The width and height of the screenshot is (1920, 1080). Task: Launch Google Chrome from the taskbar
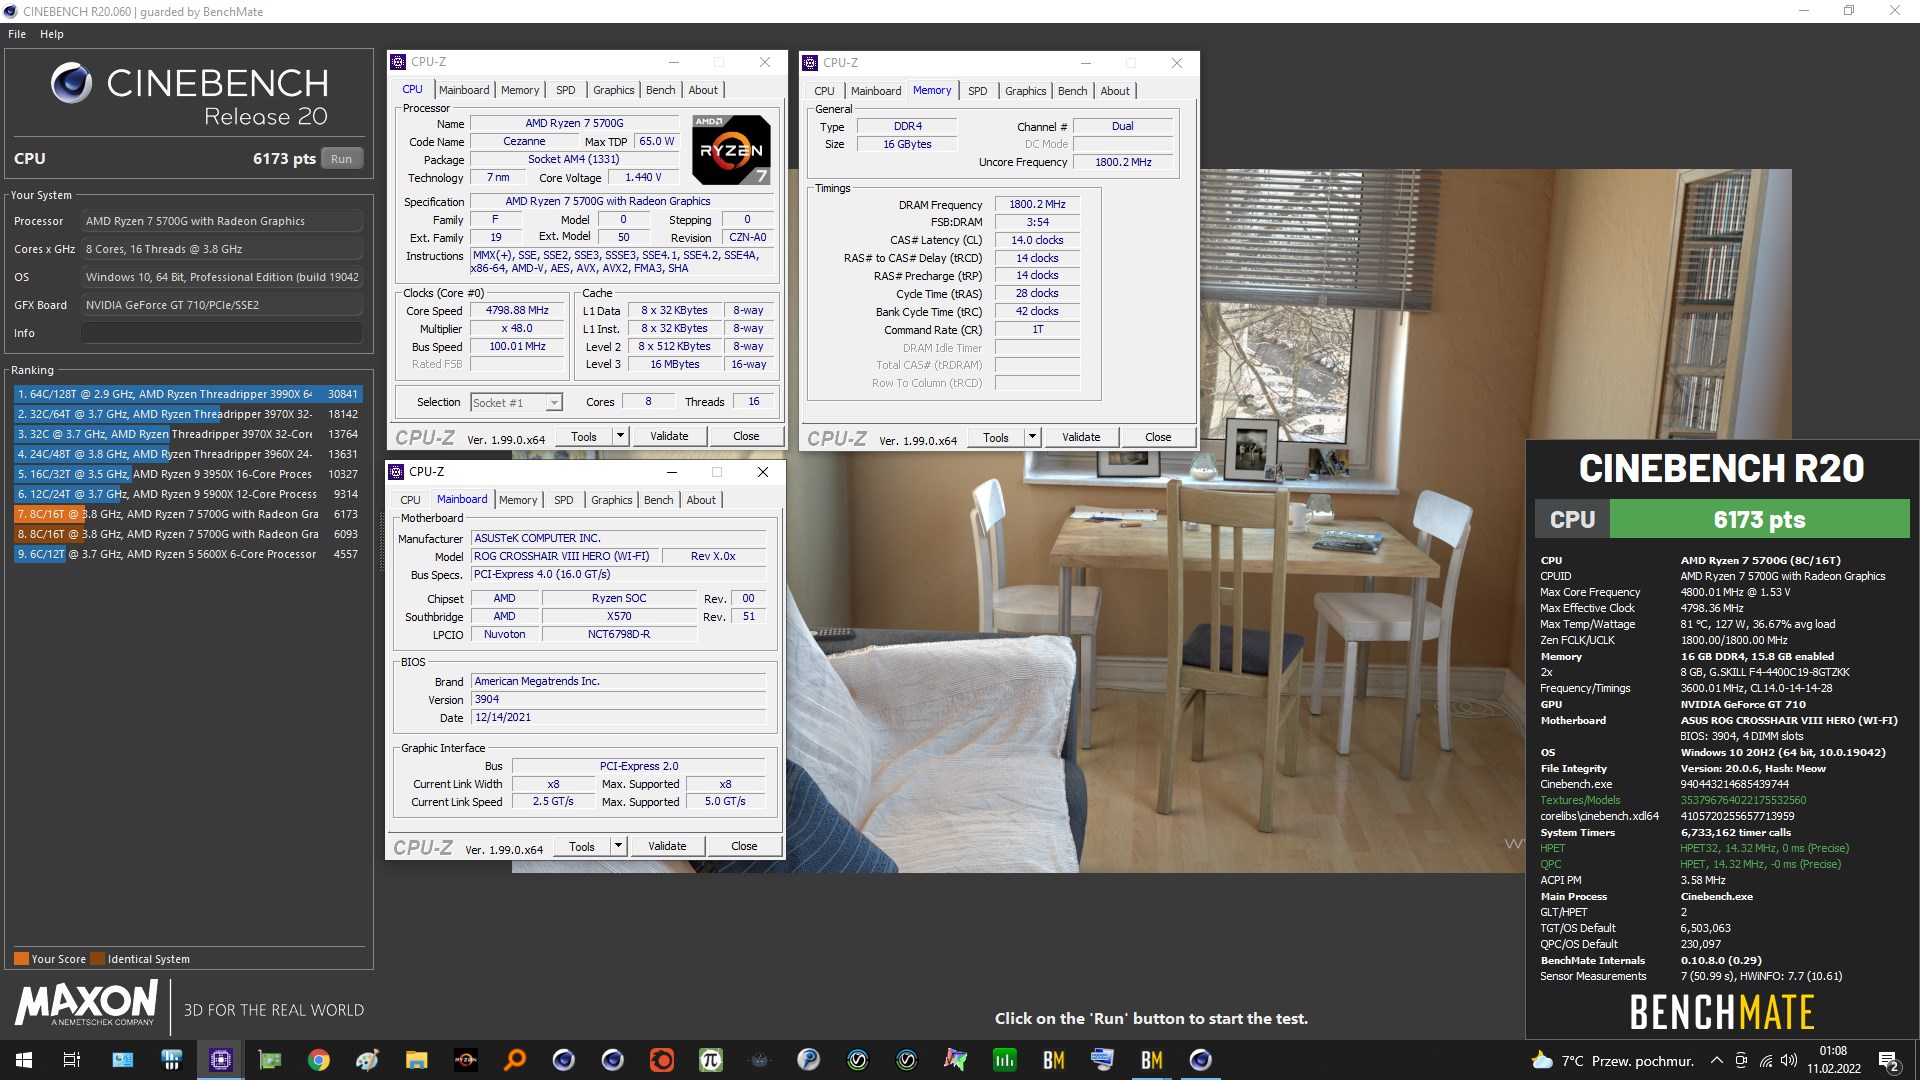coord(318,1060)
